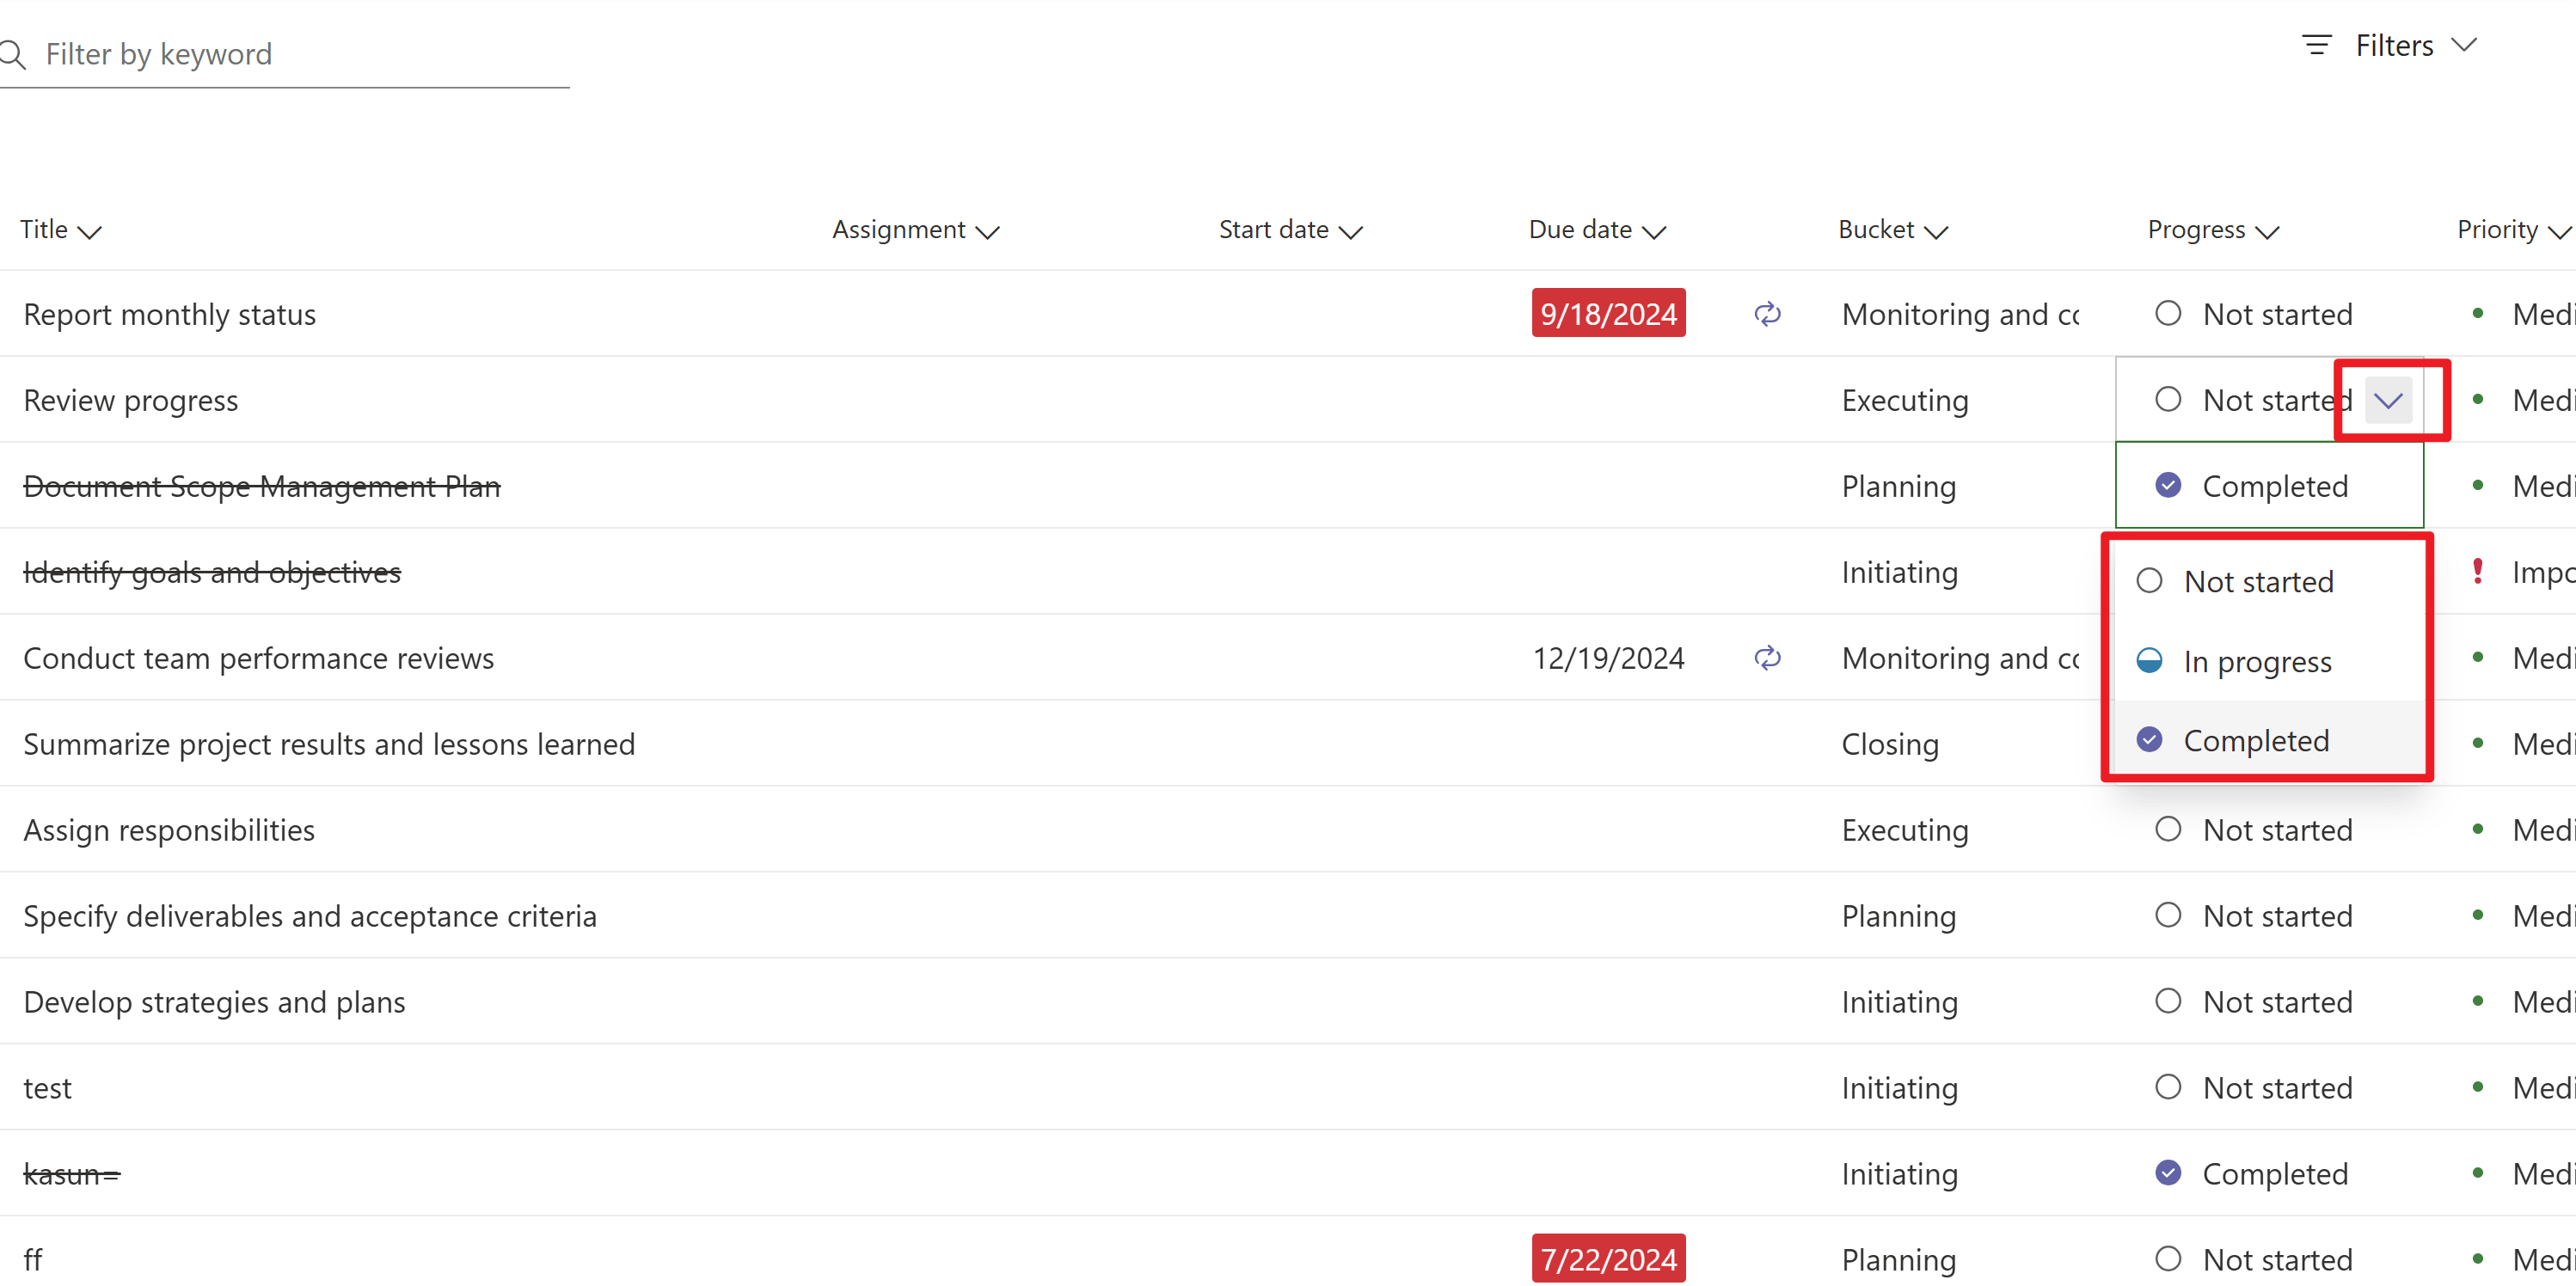Click the overdue 9/18/2024 due date badge
Image resolution: width=2576 pixels, height=1286 pixels.
(x=1607, y=313)
